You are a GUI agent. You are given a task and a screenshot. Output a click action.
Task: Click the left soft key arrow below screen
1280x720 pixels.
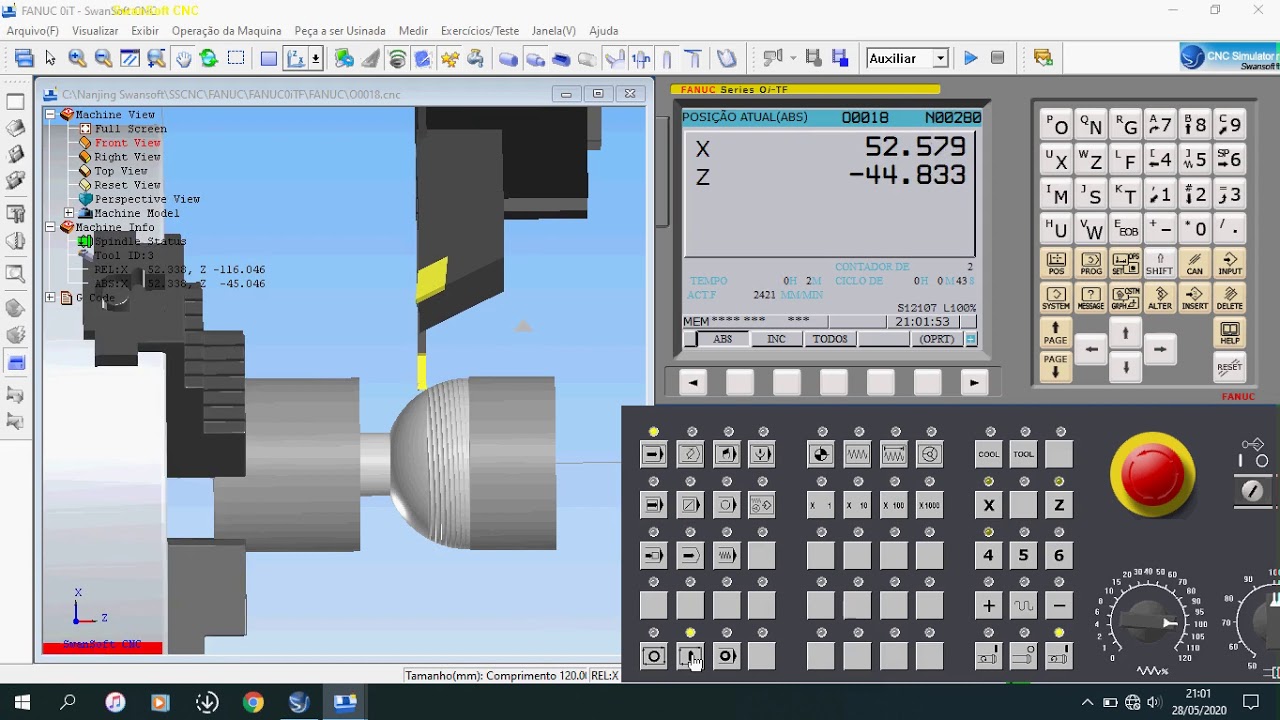(693, 383)
